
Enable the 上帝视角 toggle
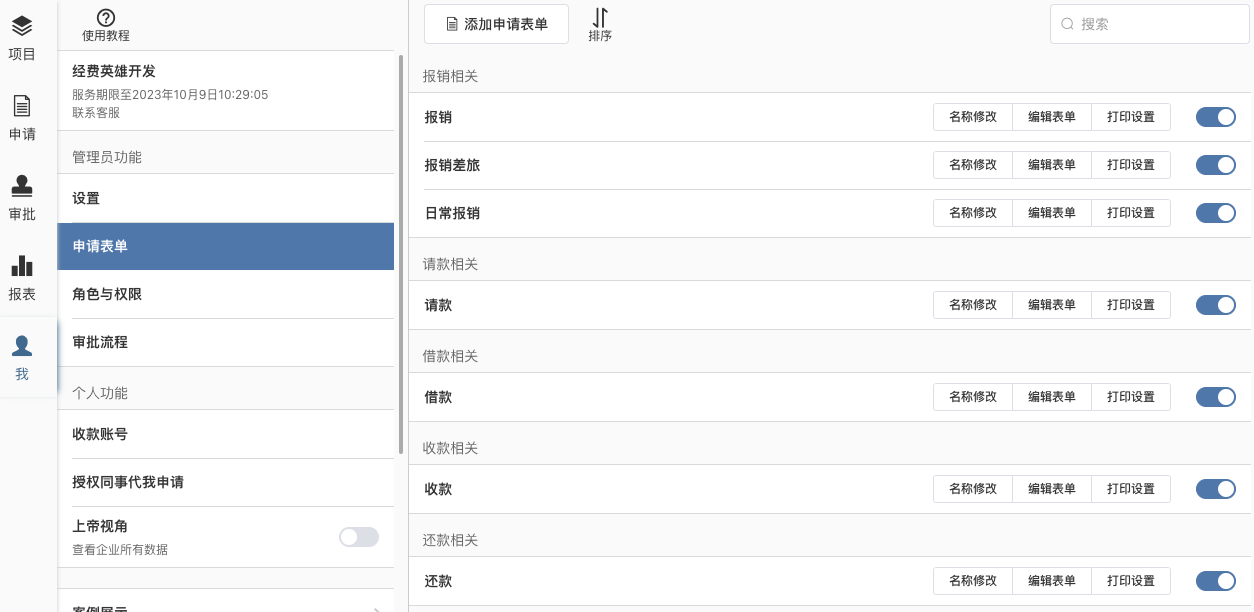click(x=359, y=537)
